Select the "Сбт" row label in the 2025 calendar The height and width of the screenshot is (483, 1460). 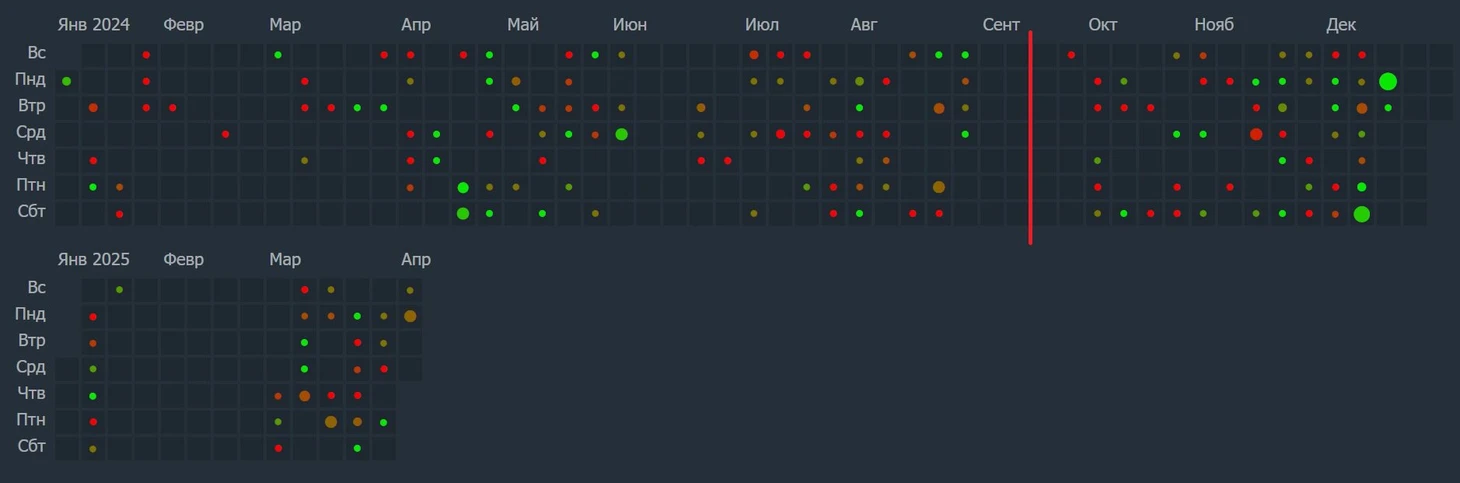pyautogui.click(x=32, y=446)
